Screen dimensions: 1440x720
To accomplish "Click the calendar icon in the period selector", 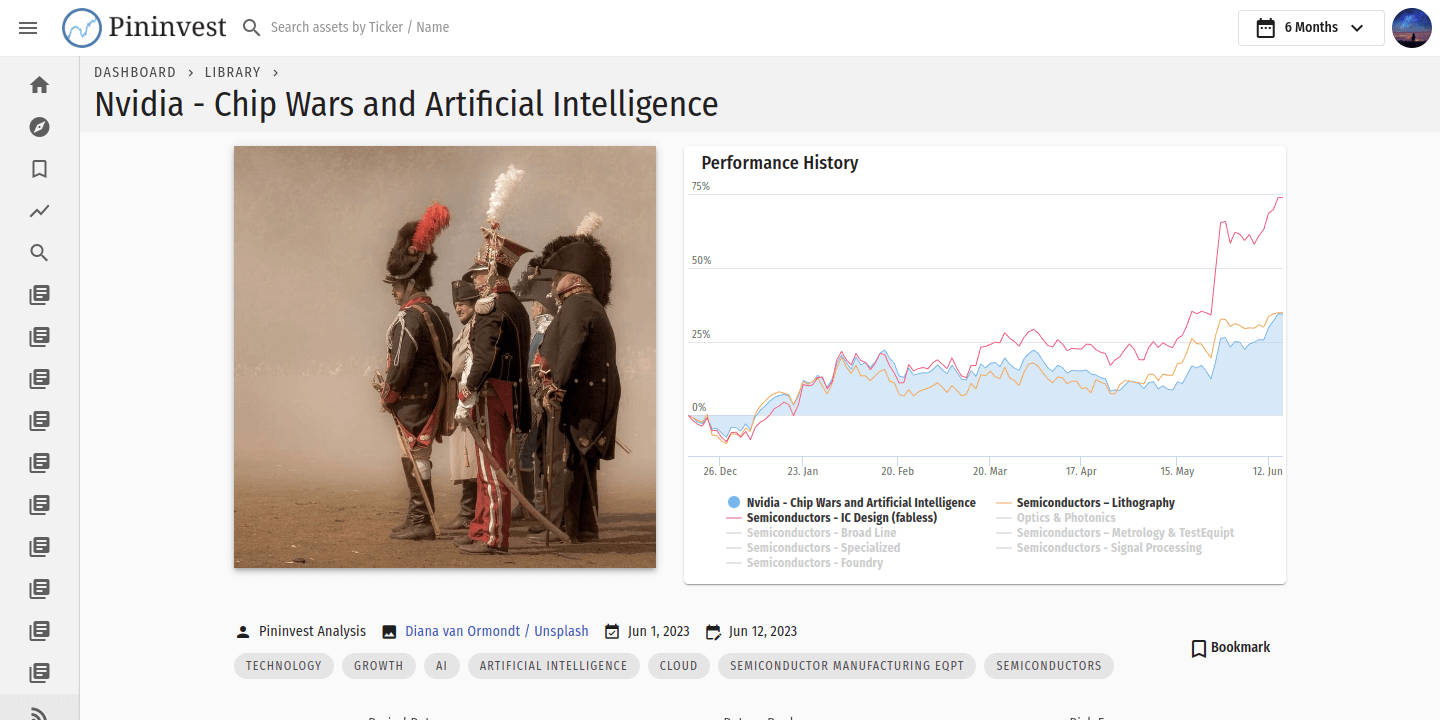I will pyautogui.click(x=1266, y=28).
